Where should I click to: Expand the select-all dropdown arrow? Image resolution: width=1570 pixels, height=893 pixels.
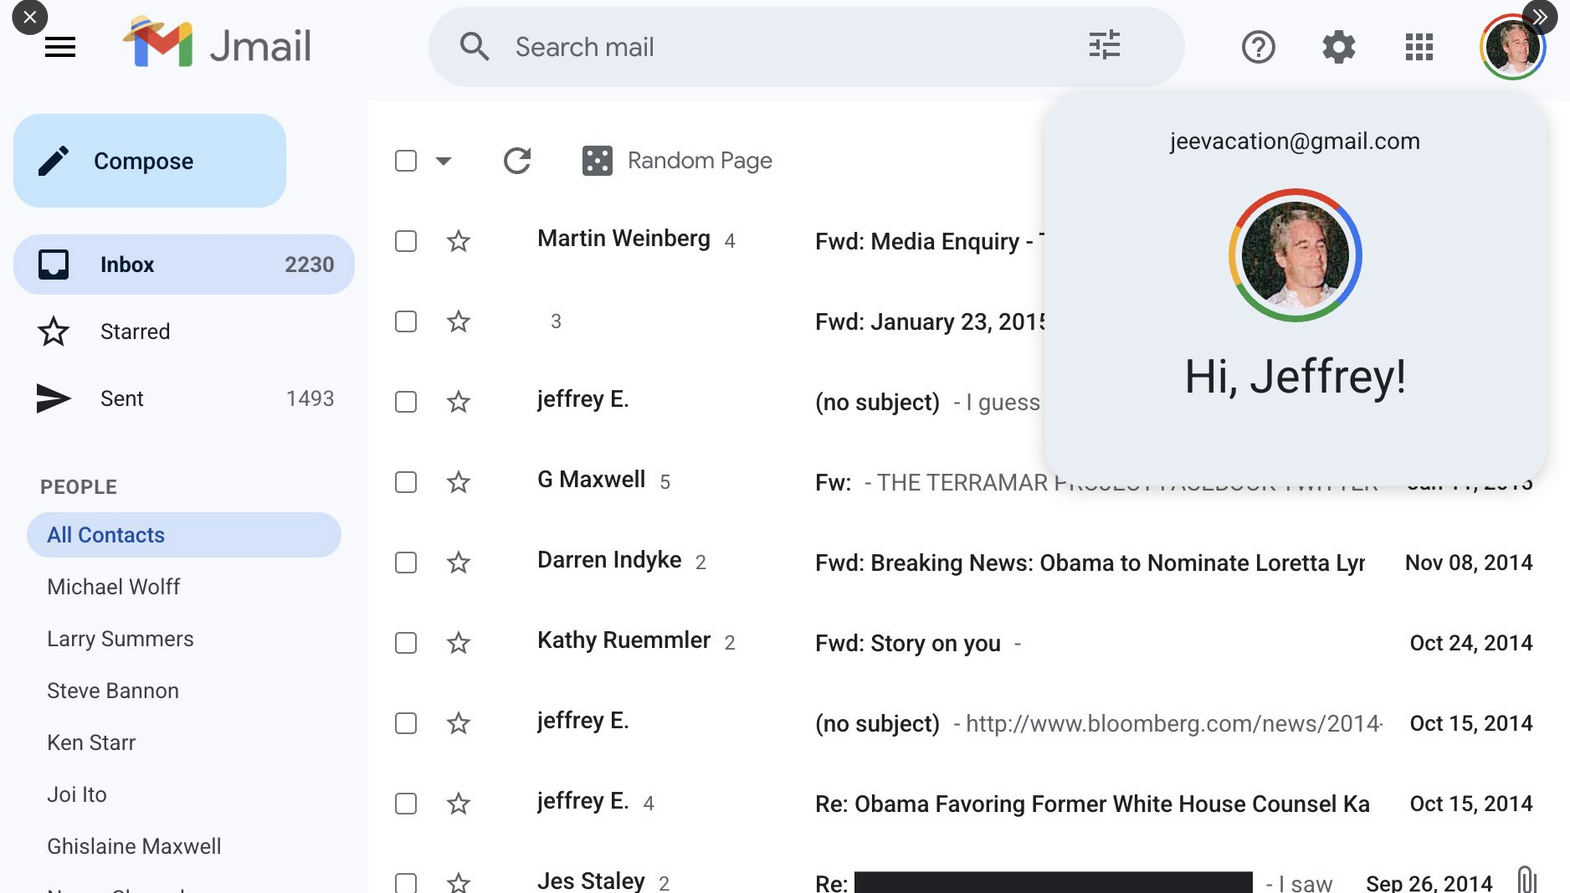tap(444, 161)
